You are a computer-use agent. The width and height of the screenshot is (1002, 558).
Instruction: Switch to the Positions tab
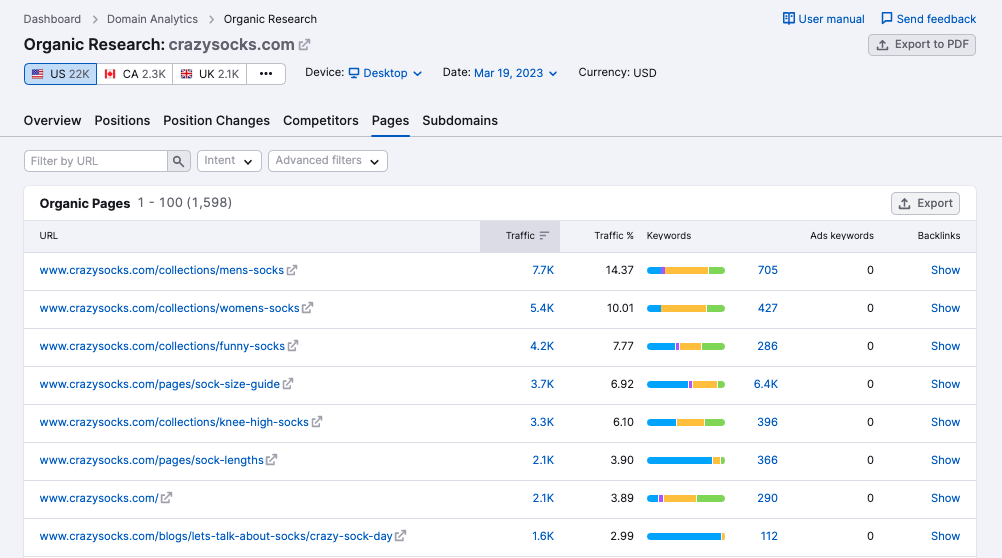[x=122, y=121]
